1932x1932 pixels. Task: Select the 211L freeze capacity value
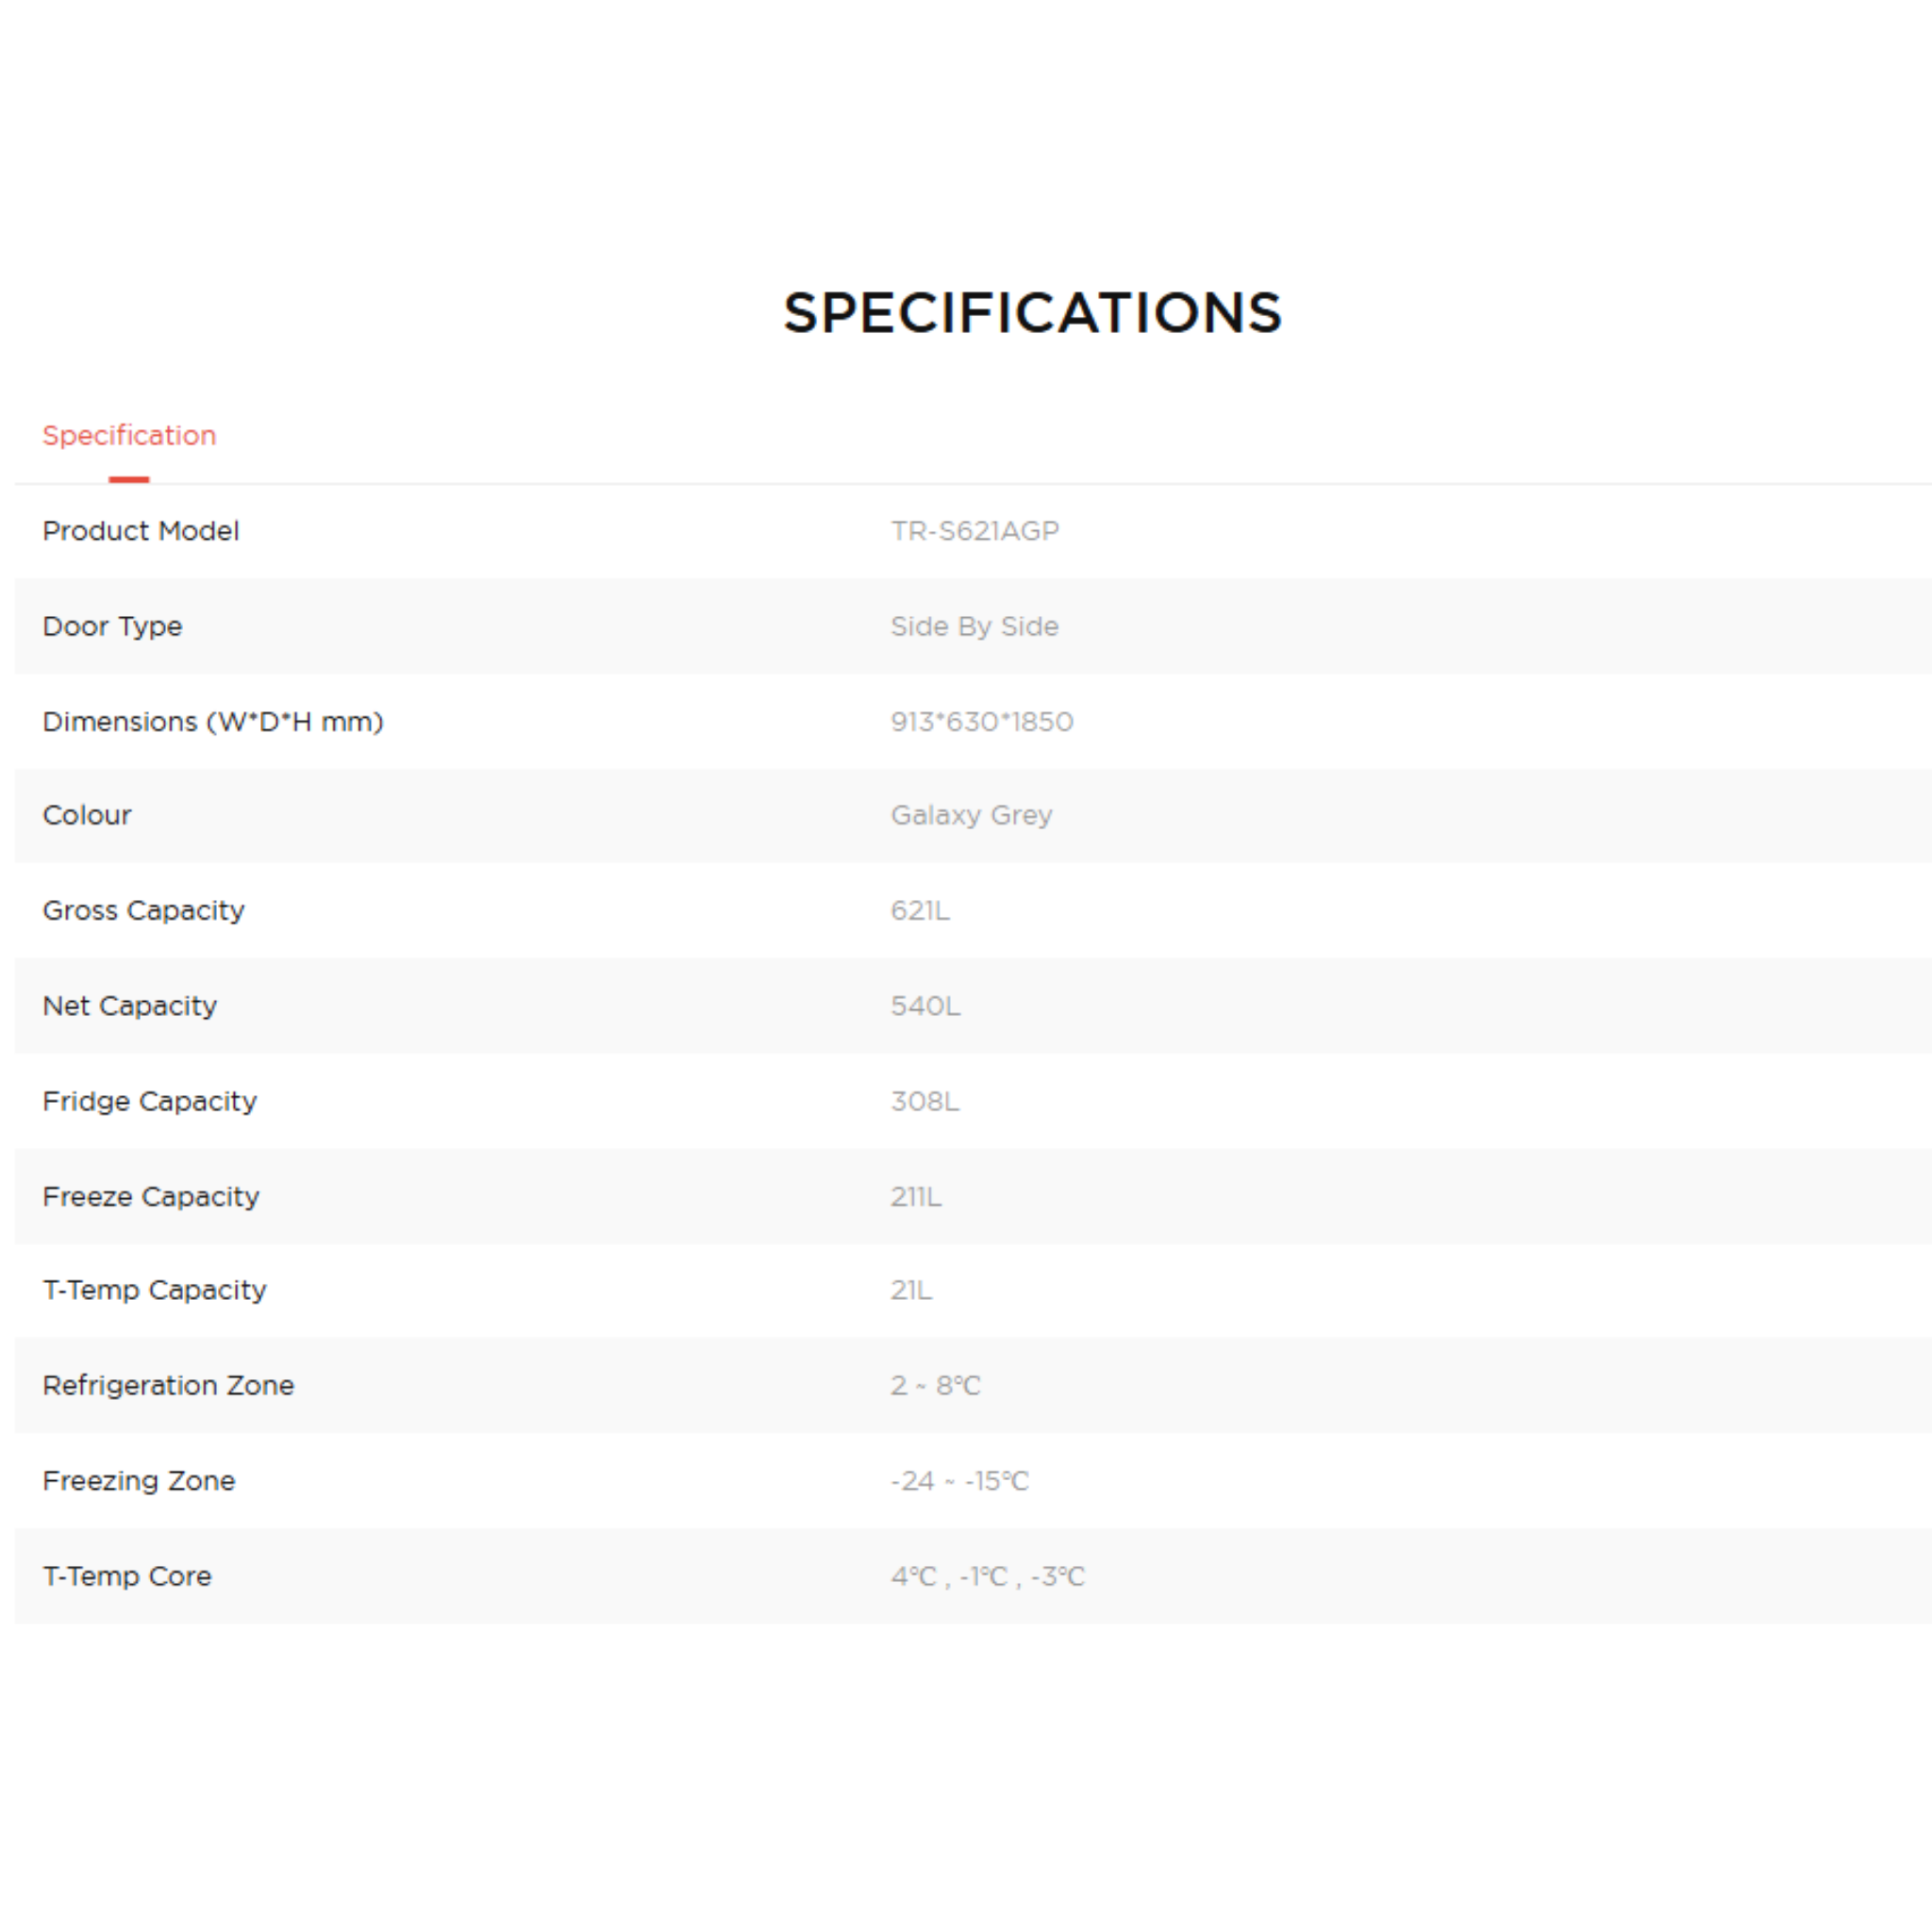click(916, 1197)
